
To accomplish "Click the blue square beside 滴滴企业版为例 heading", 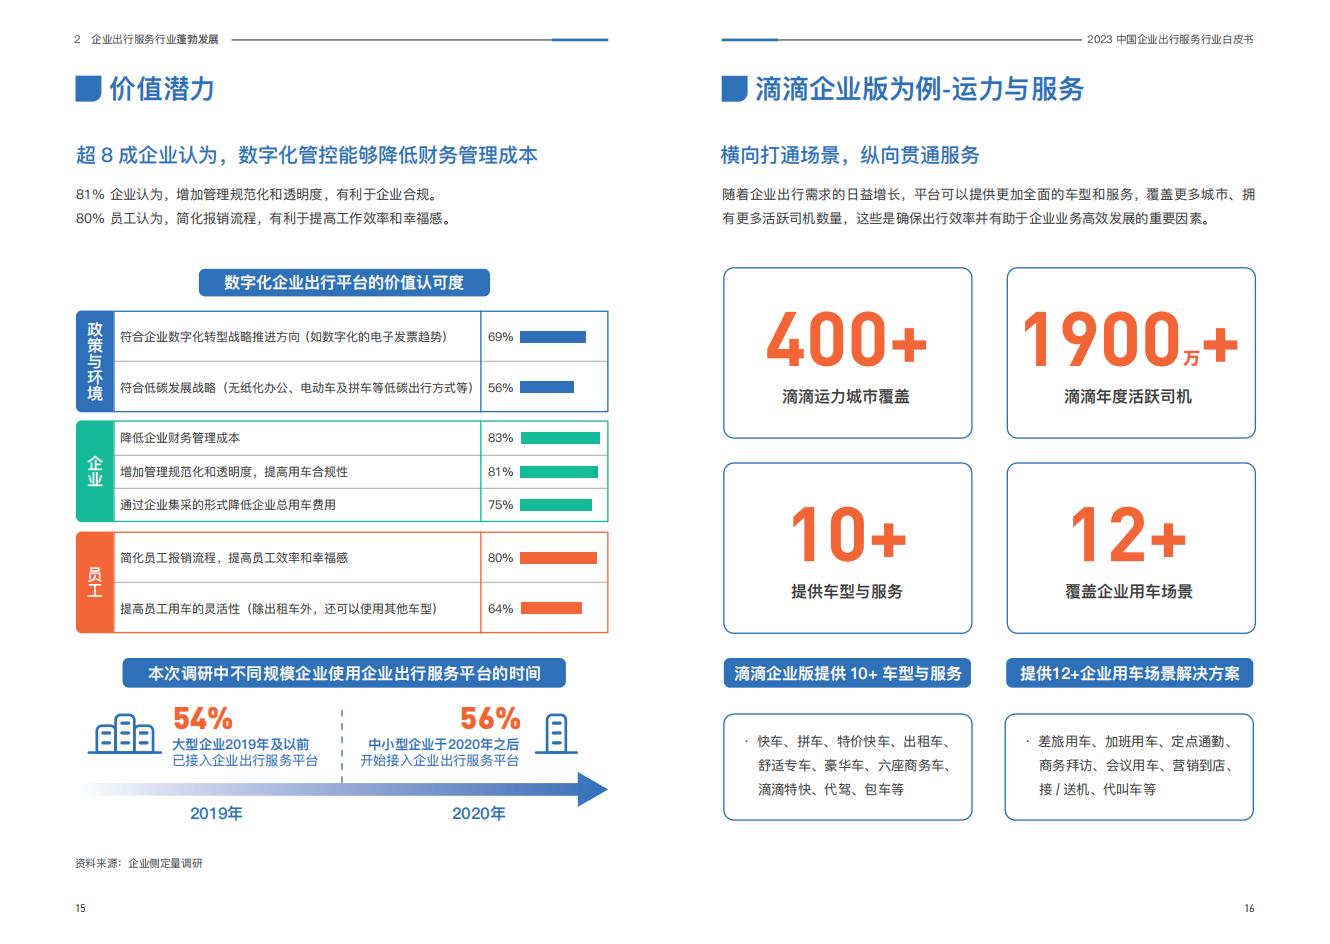I will (734, 88).
